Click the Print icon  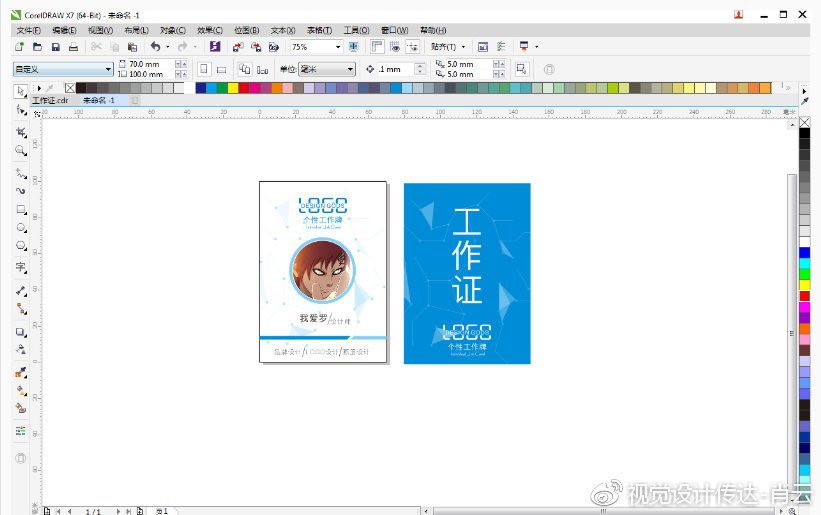[73, 47]
